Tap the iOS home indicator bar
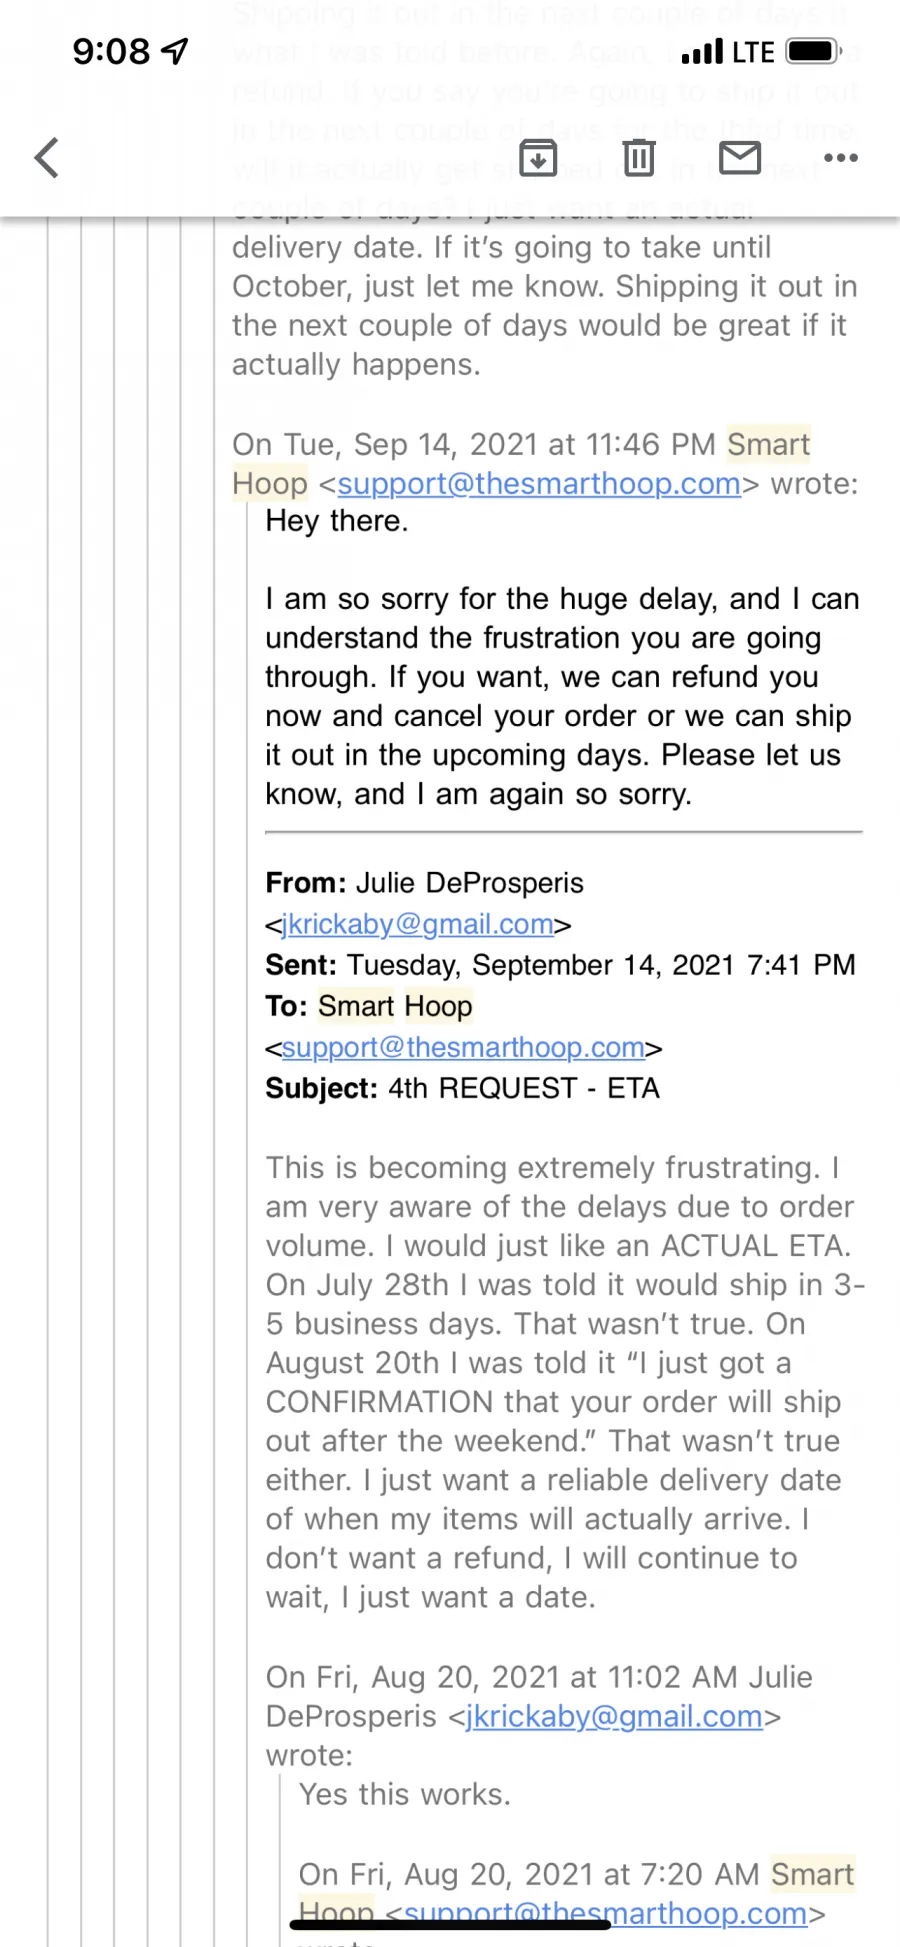 click(x=450, y=1924)
